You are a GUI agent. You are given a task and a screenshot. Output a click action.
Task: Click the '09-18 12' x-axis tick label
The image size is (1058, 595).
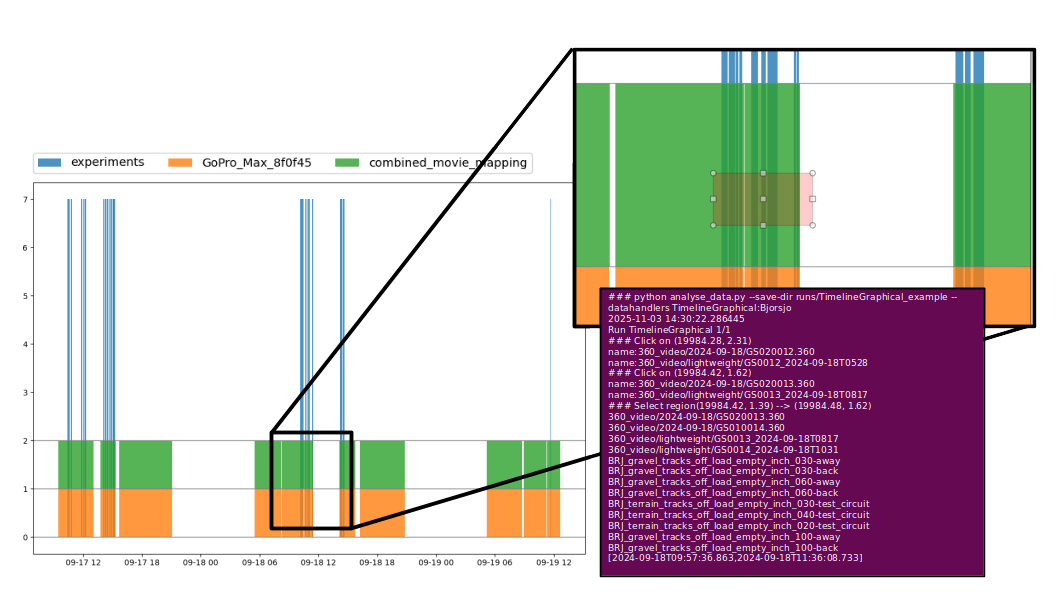pyautogui.click(x=318, y=563)
